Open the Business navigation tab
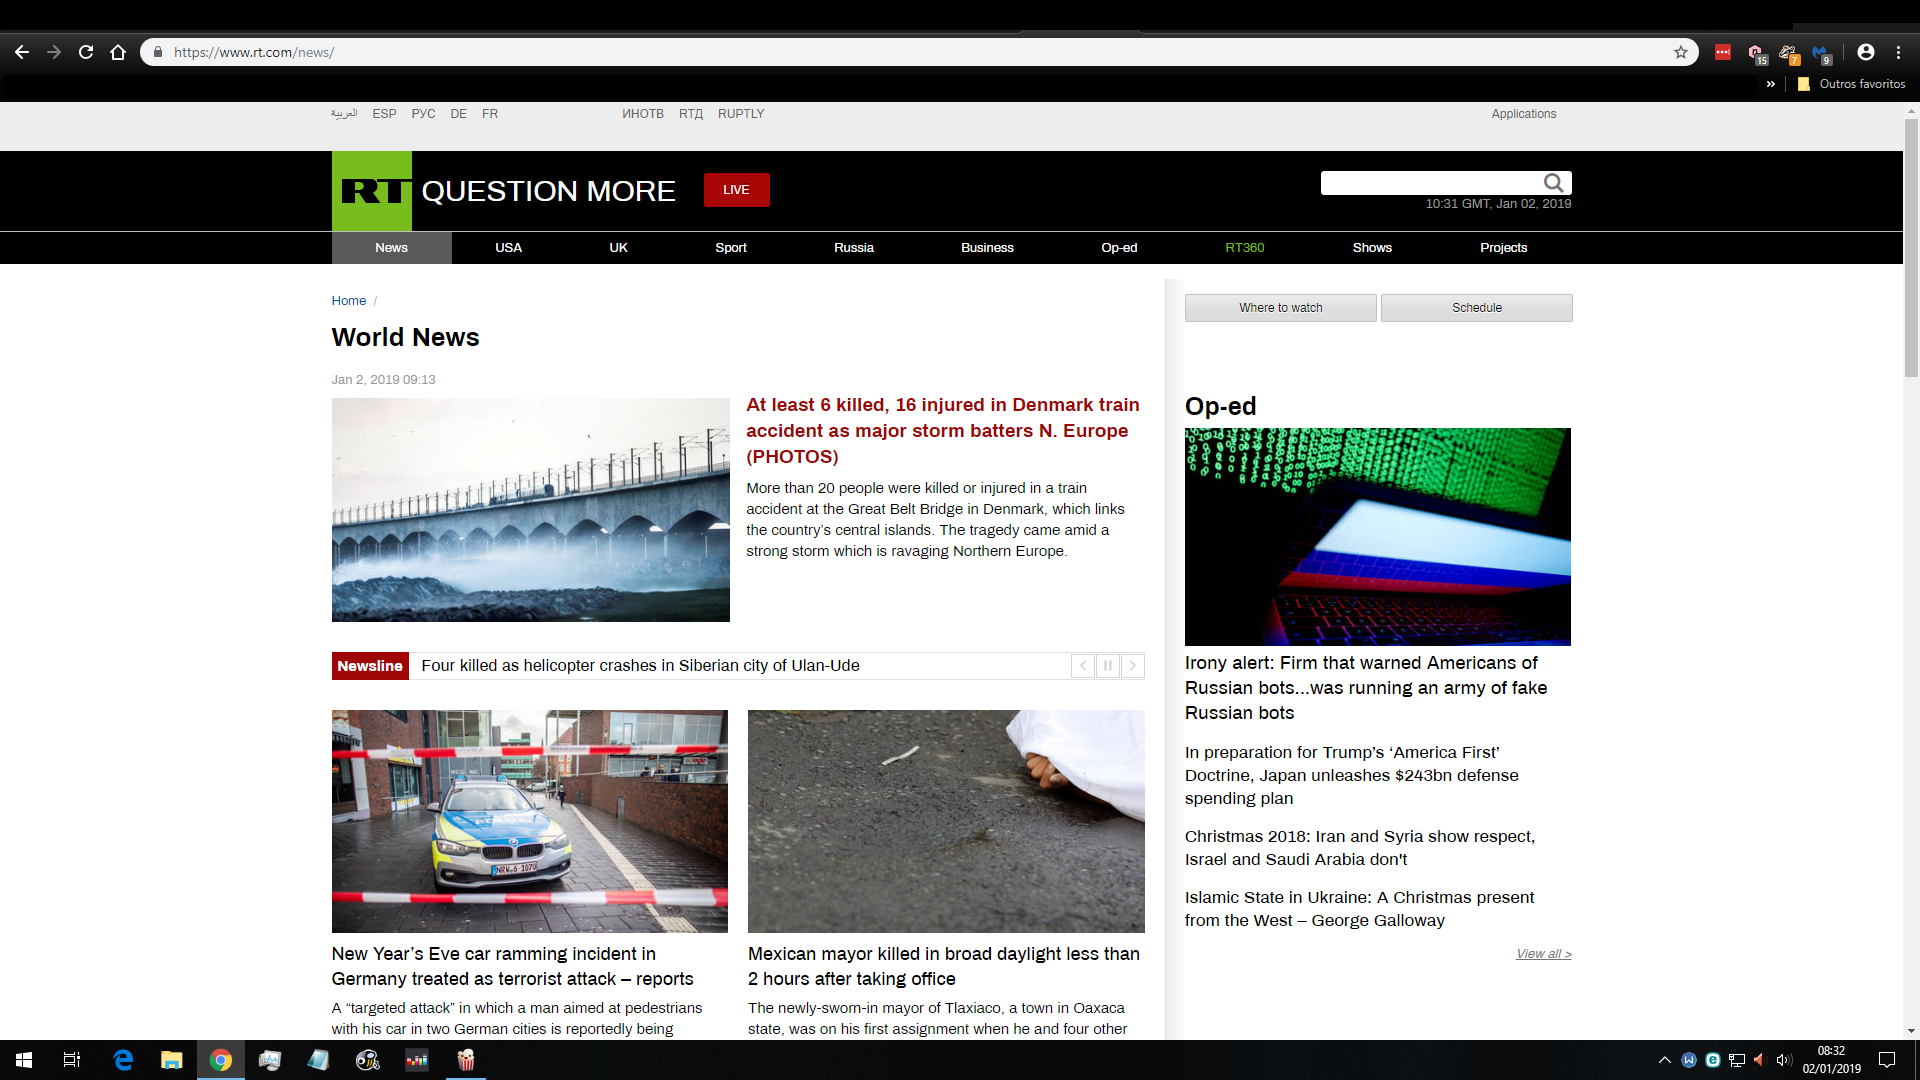This screenshot has width=1920, height=1080. click(987, 248)
